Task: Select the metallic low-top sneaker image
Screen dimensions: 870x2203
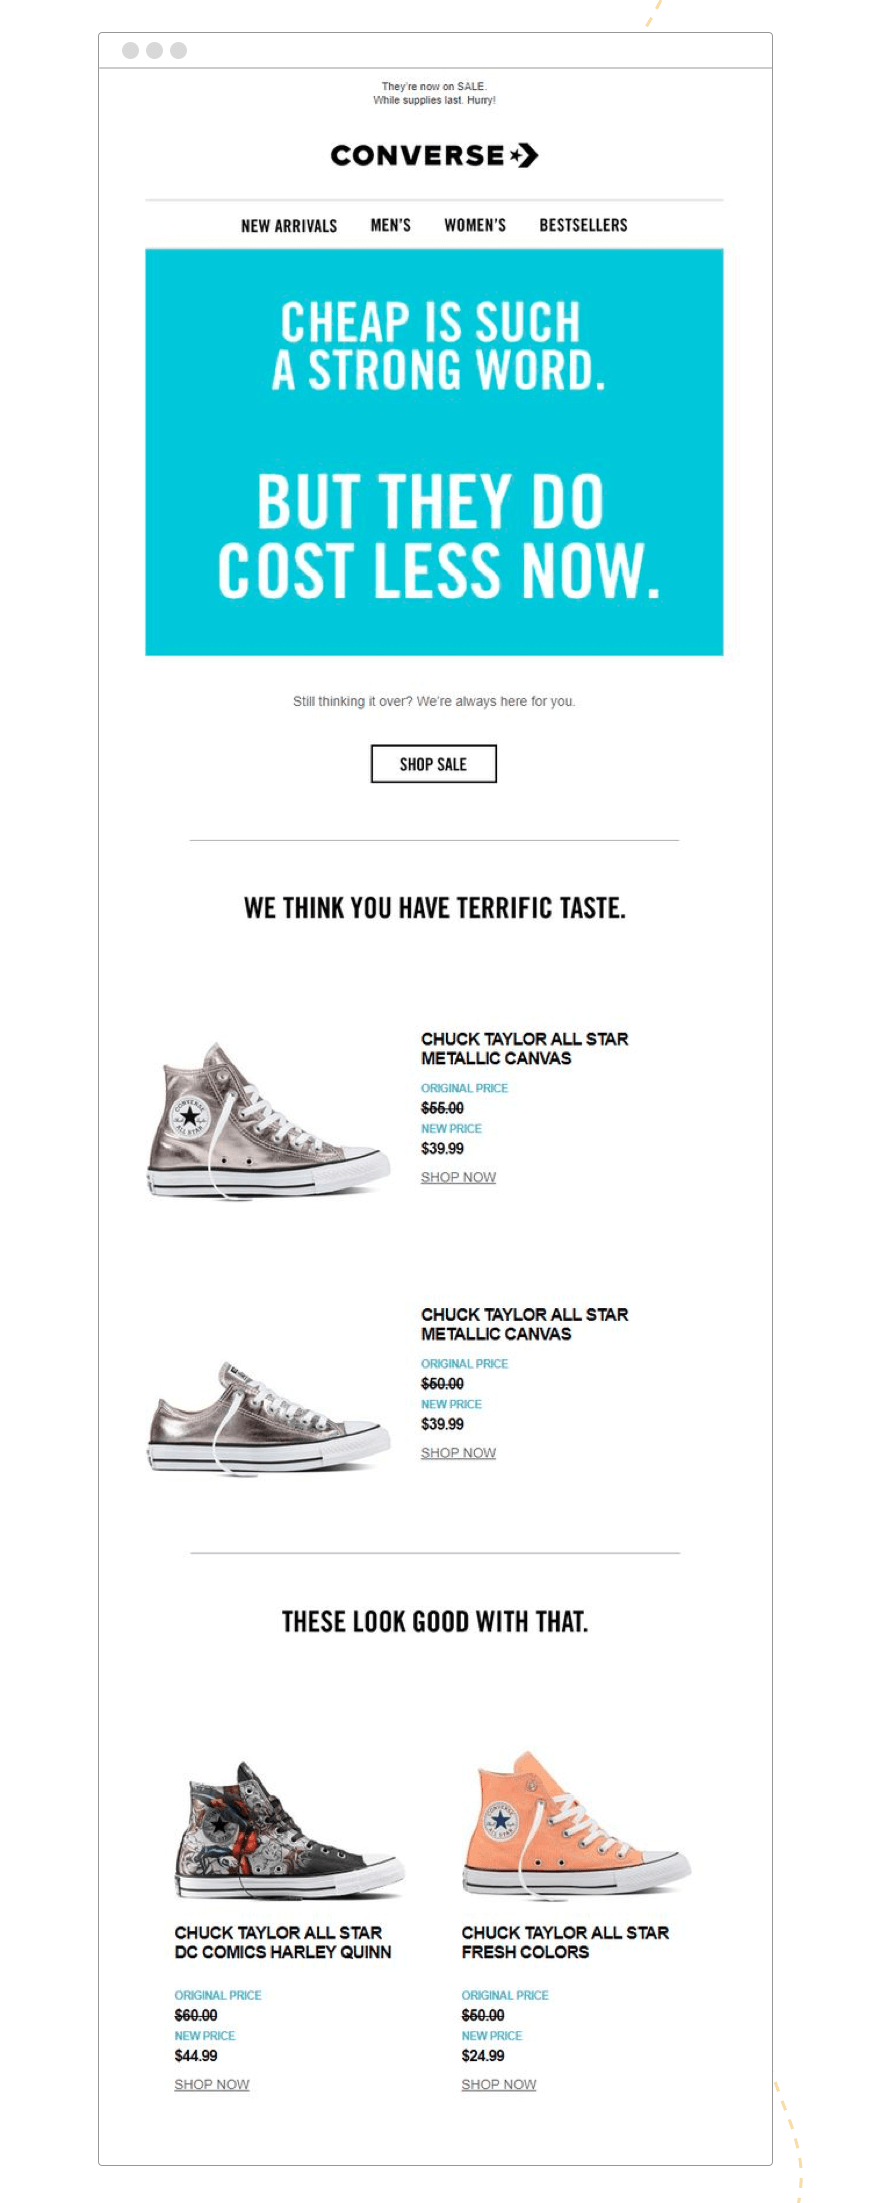Action: (268, 1418)
